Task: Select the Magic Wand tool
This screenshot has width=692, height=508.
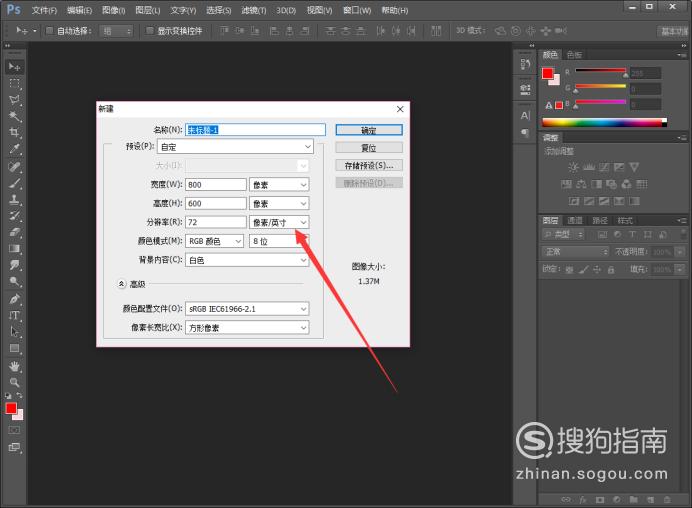Action: click(14, 116)
